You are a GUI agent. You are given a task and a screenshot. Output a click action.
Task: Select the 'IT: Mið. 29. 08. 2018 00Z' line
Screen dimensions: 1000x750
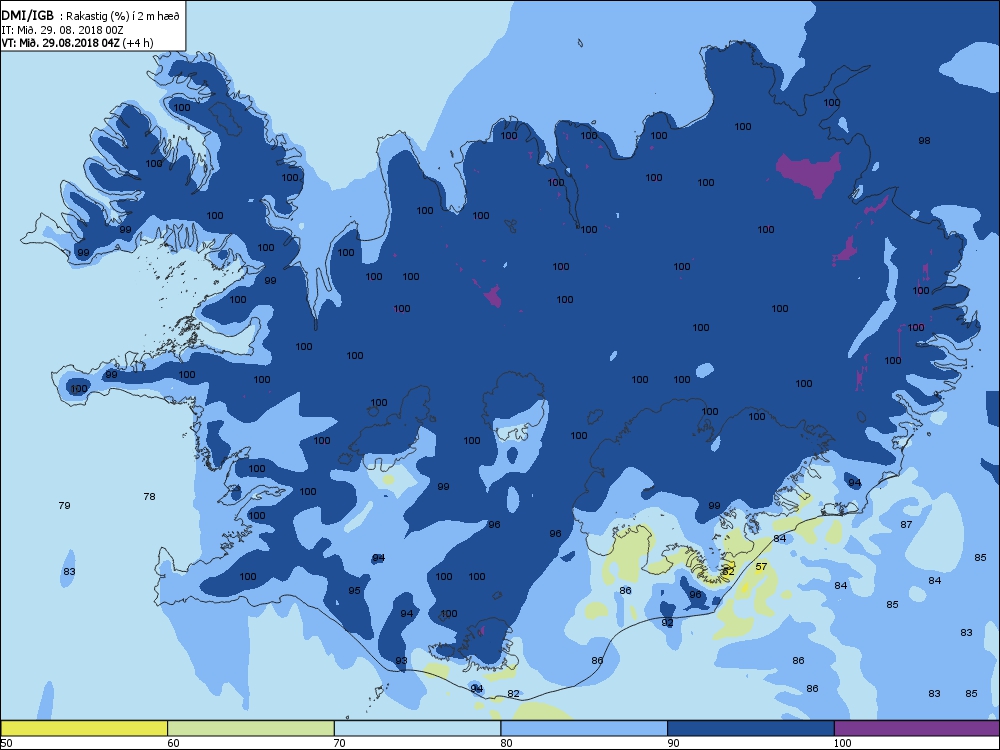point(62,30)
